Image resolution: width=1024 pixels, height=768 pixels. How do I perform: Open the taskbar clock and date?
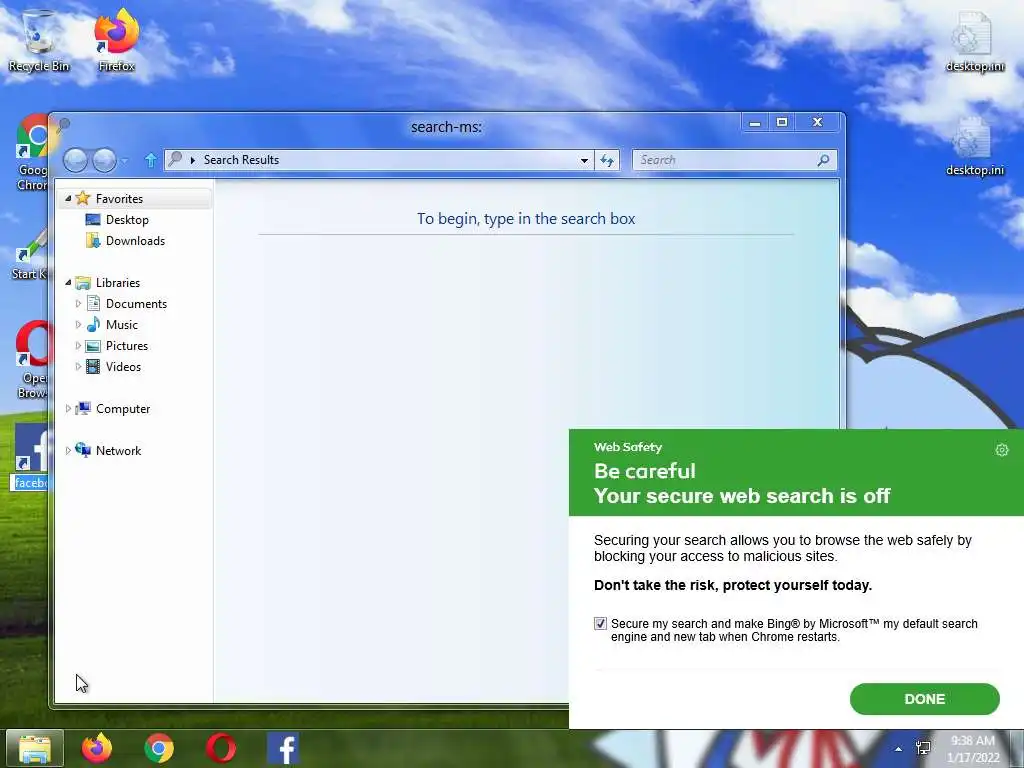click(973, 749)
